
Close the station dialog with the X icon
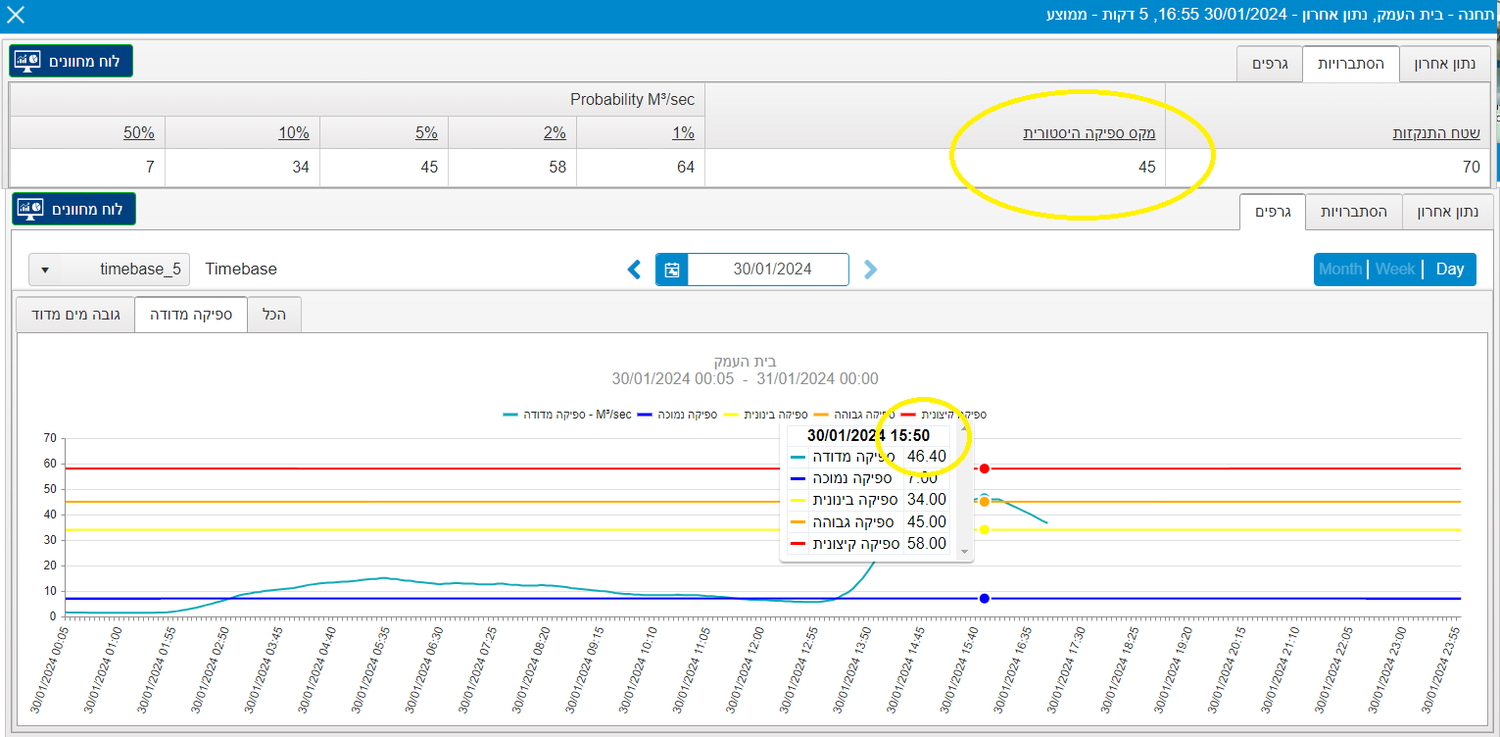pyautogui.click(x=16, y=15)
